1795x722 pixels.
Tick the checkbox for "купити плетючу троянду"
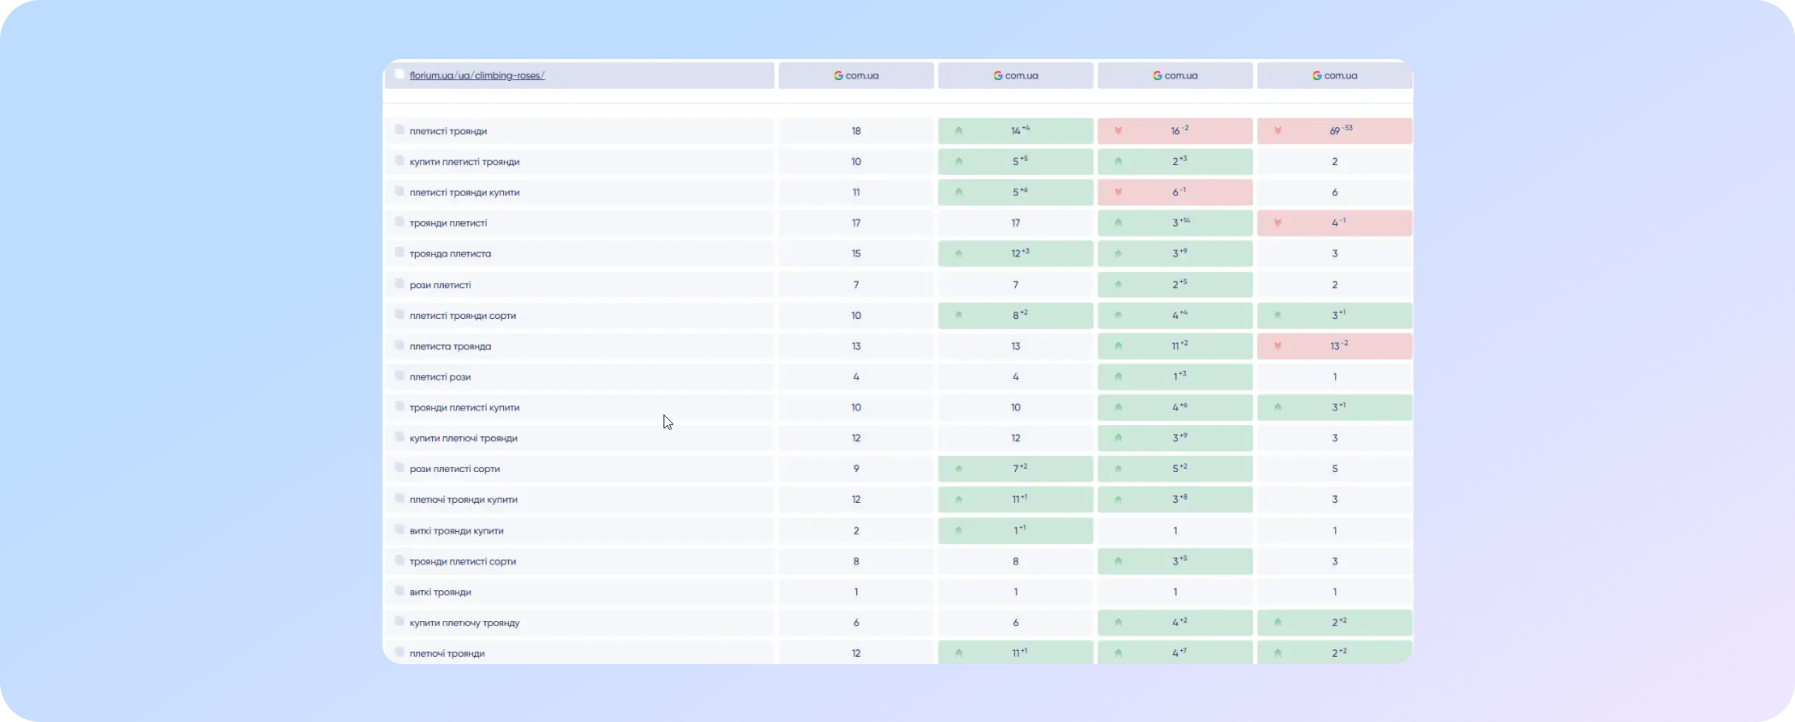coord(399,622)
